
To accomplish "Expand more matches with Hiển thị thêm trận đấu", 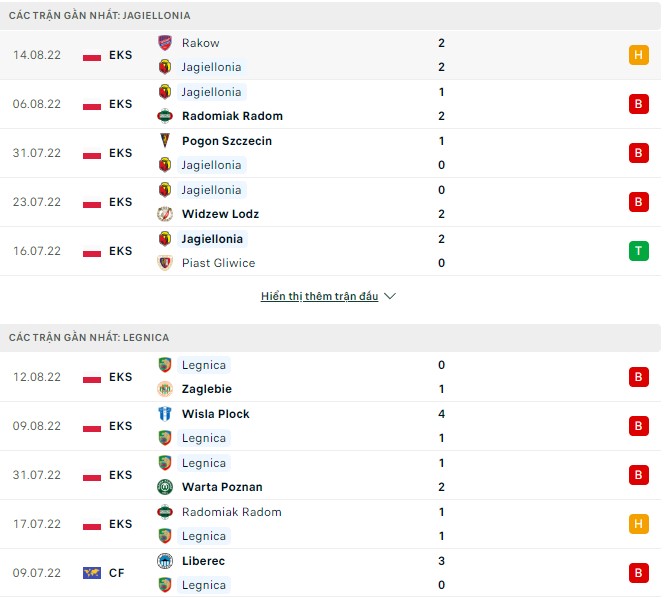I will click(319, 297).
